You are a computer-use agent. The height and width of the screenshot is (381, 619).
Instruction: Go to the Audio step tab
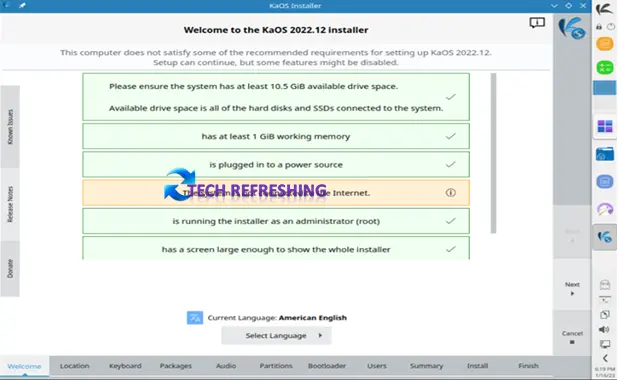tap(226, 366)
